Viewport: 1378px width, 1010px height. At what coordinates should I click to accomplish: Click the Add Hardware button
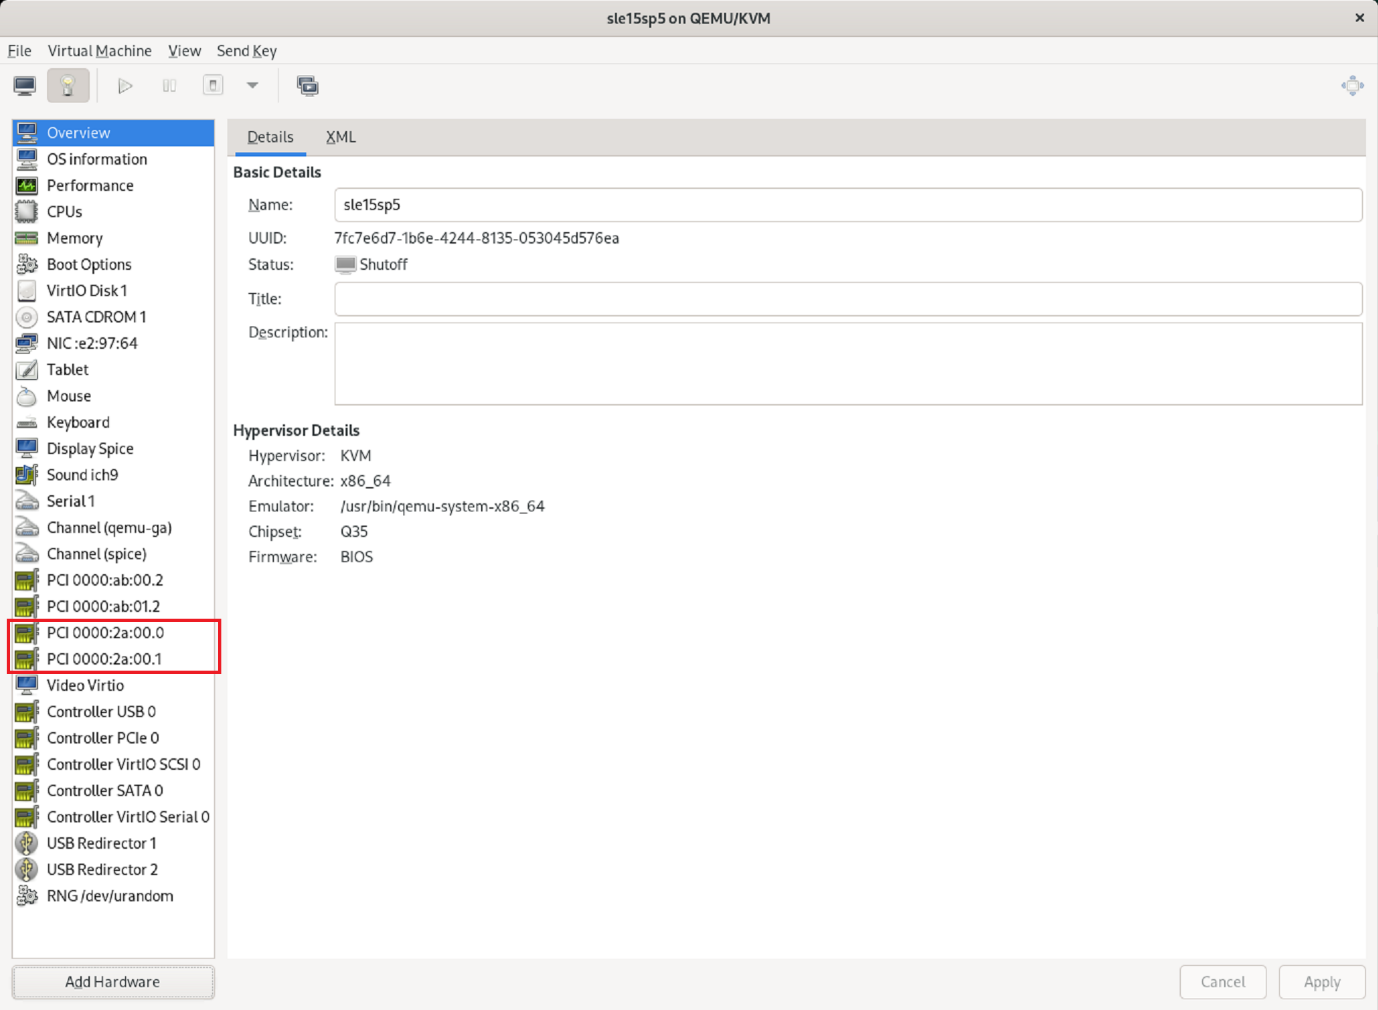click(112, 981)
